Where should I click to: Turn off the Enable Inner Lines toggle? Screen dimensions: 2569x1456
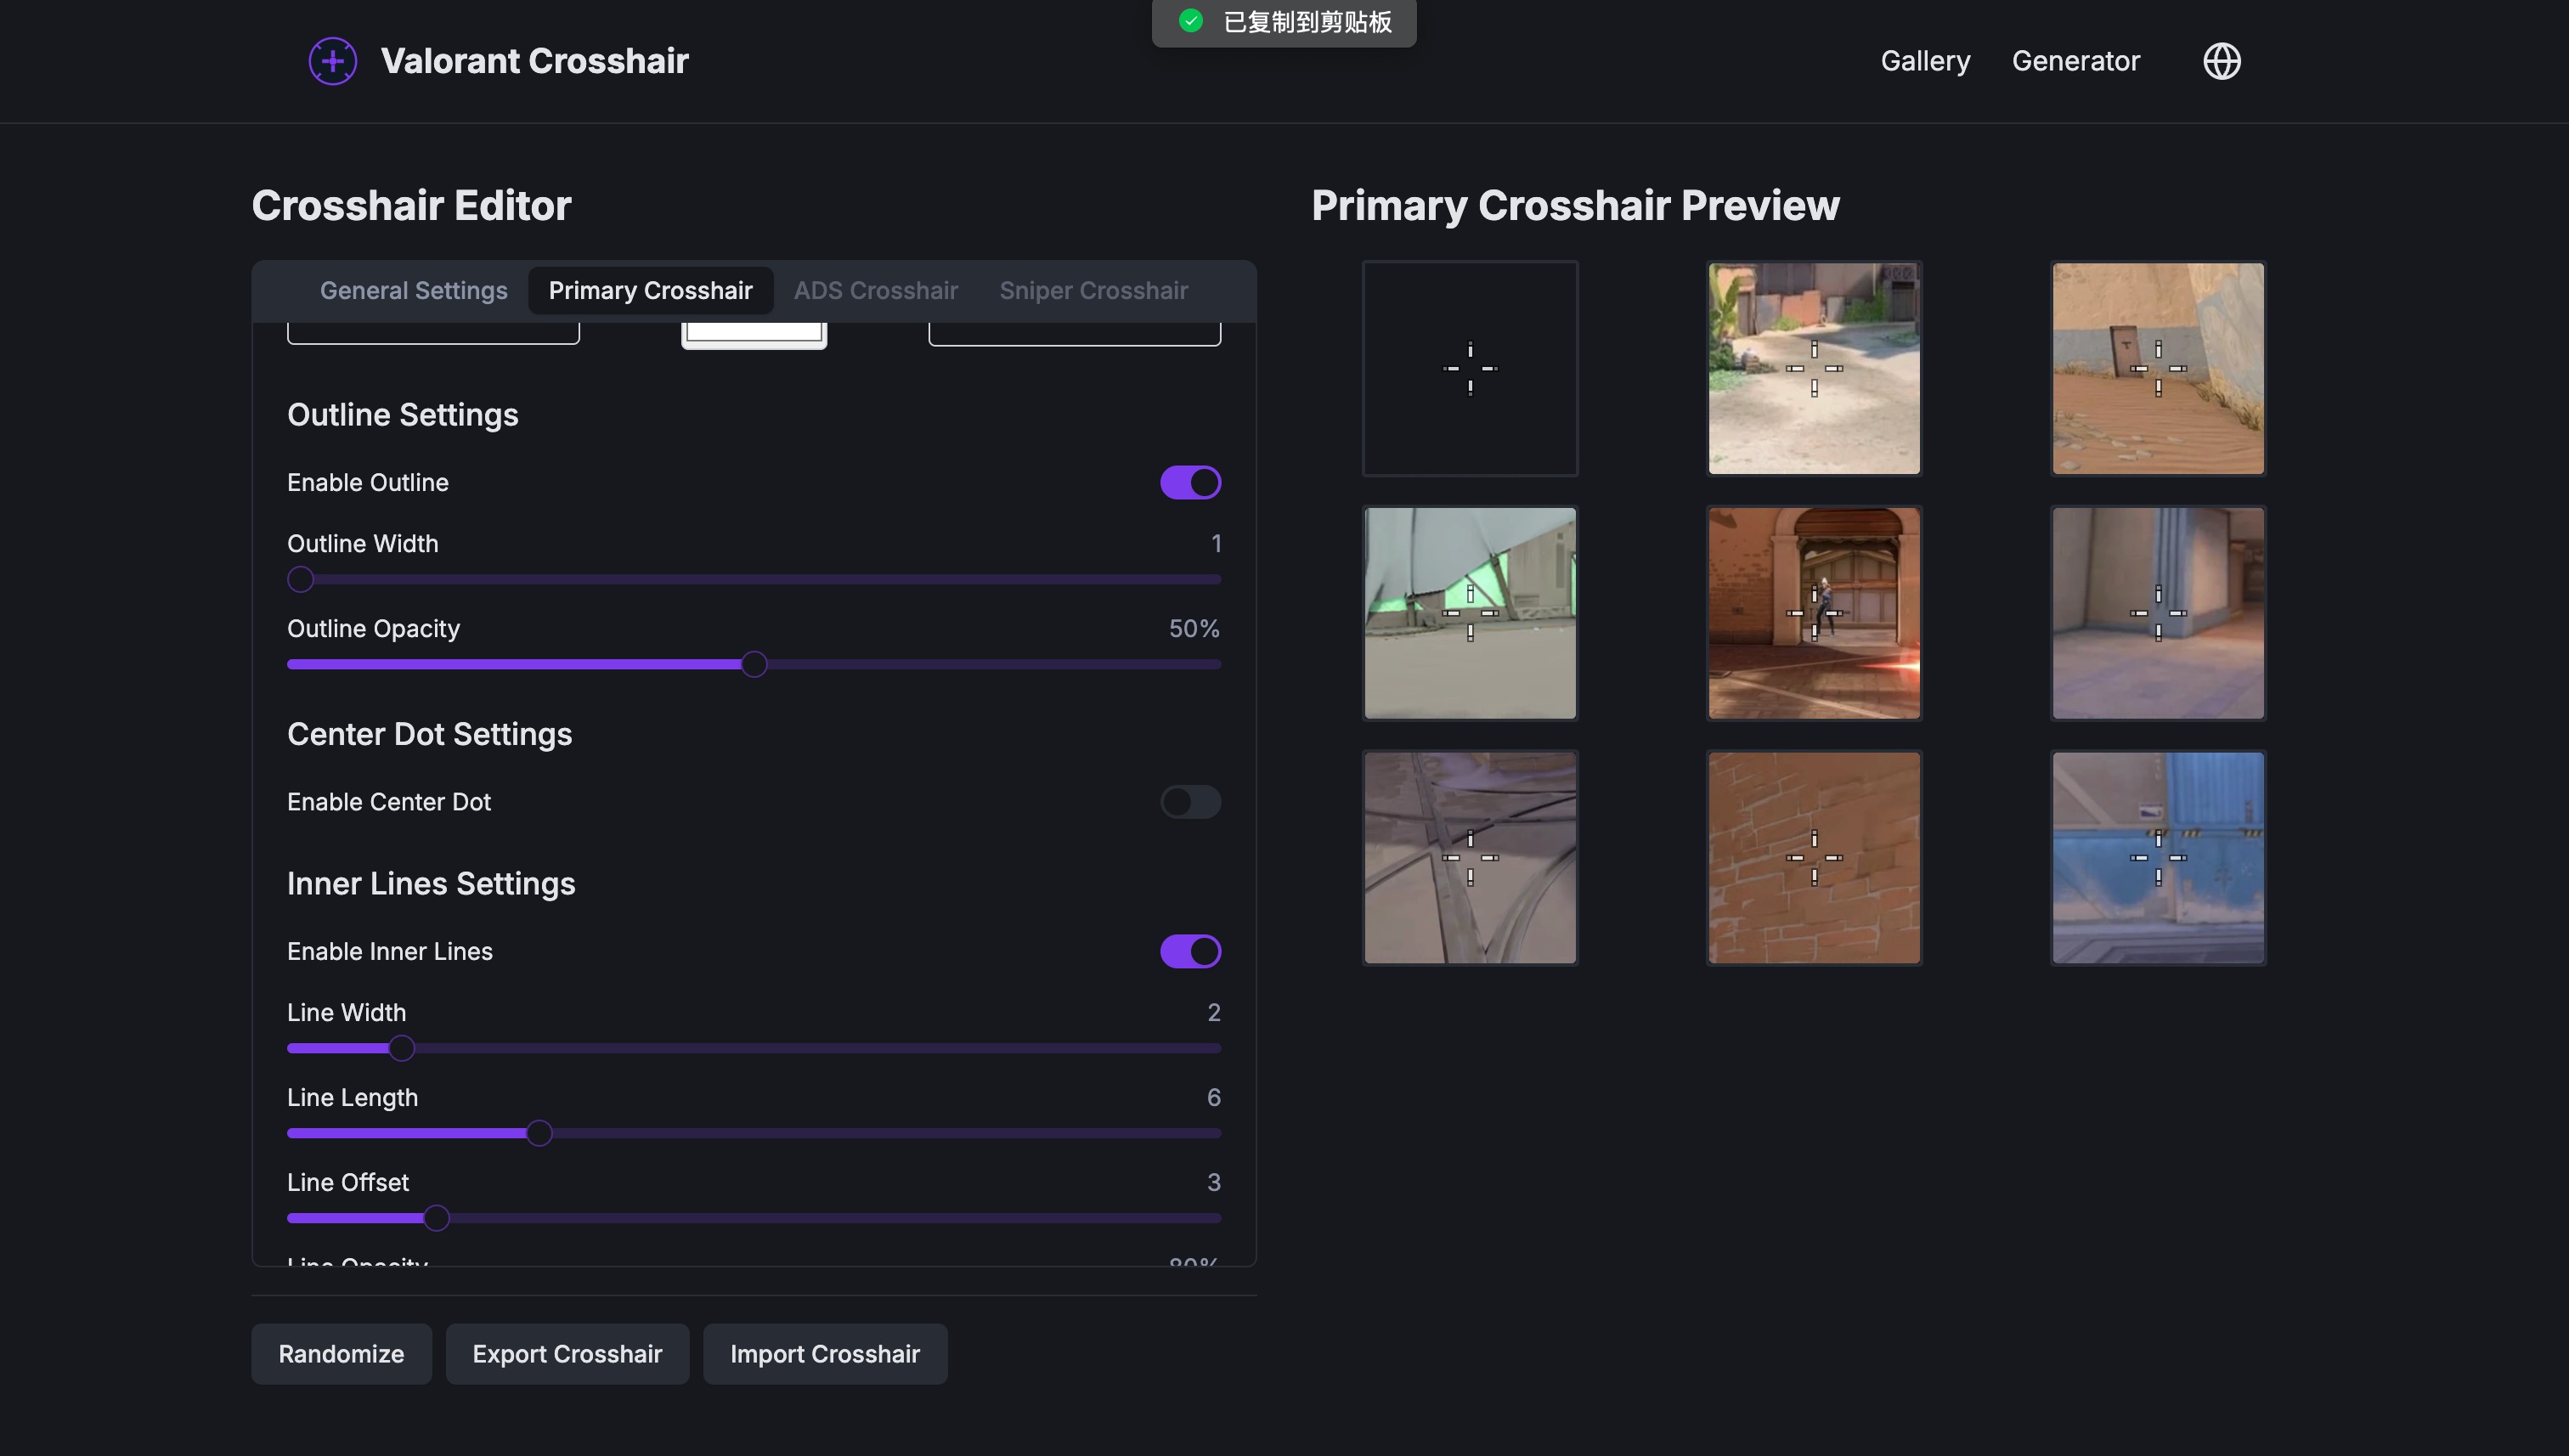[x=1190, y=951]
